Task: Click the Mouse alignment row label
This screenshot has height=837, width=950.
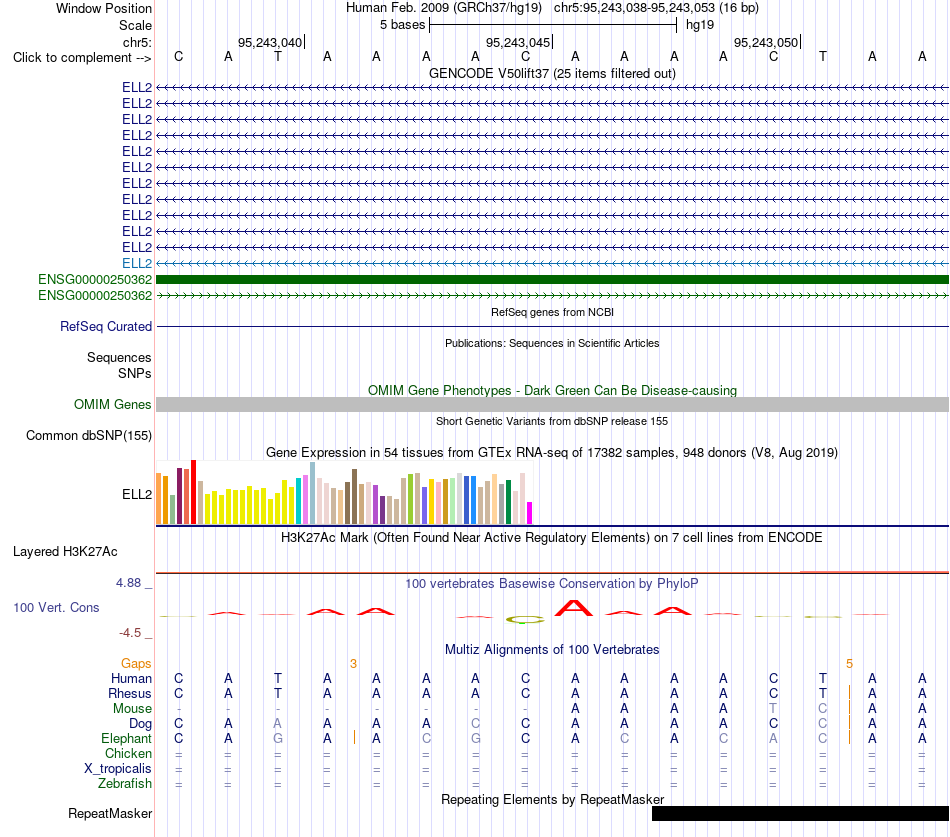Action: 132,709
